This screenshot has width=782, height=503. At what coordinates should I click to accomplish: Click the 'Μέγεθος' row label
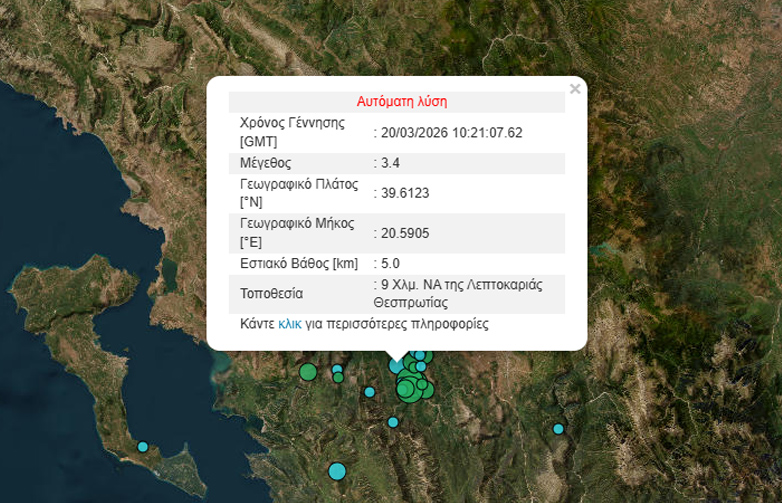tap(266, 163)
